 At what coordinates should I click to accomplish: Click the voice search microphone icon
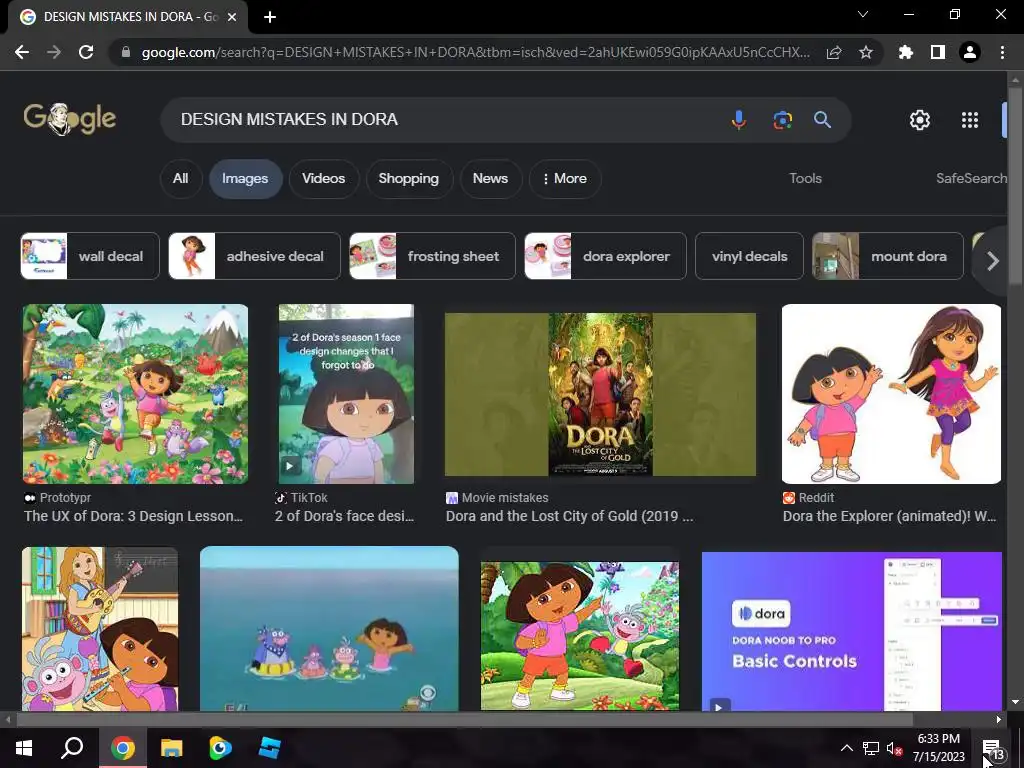pyautogui.click(x=739, y=120)
